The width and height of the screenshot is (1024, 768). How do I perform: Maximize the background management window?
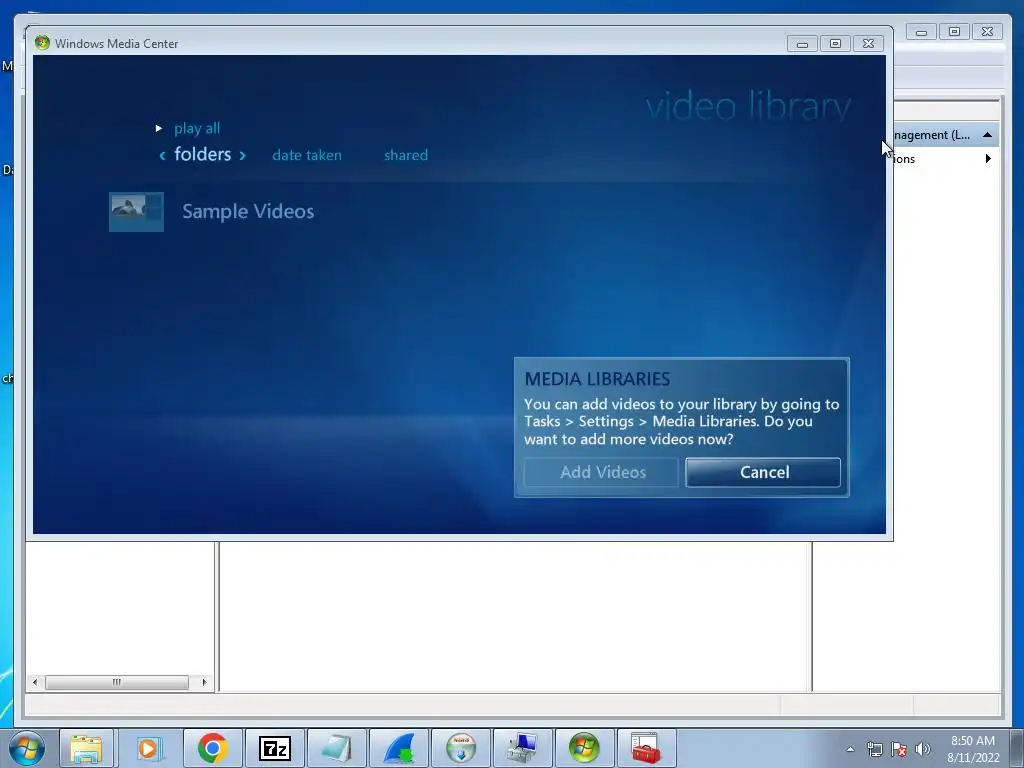[953, 31]
